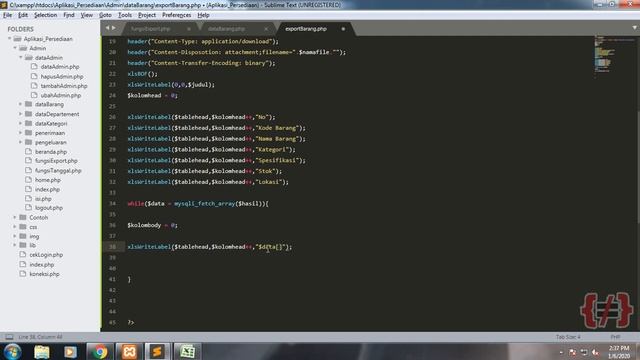Open Google Chrome from taskbar
Viewport: 640px width, 360px height.
(x=99, y=351)
